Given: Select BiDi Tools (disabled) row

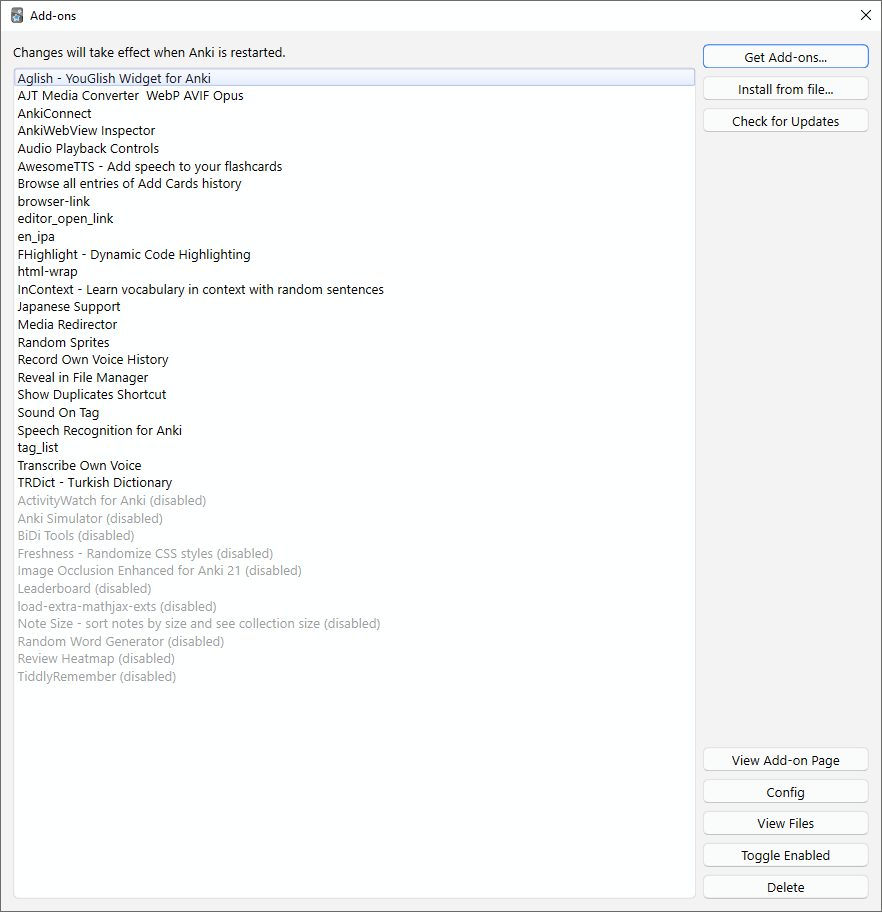Looking at the screenshot, I should tap(354, 536).
